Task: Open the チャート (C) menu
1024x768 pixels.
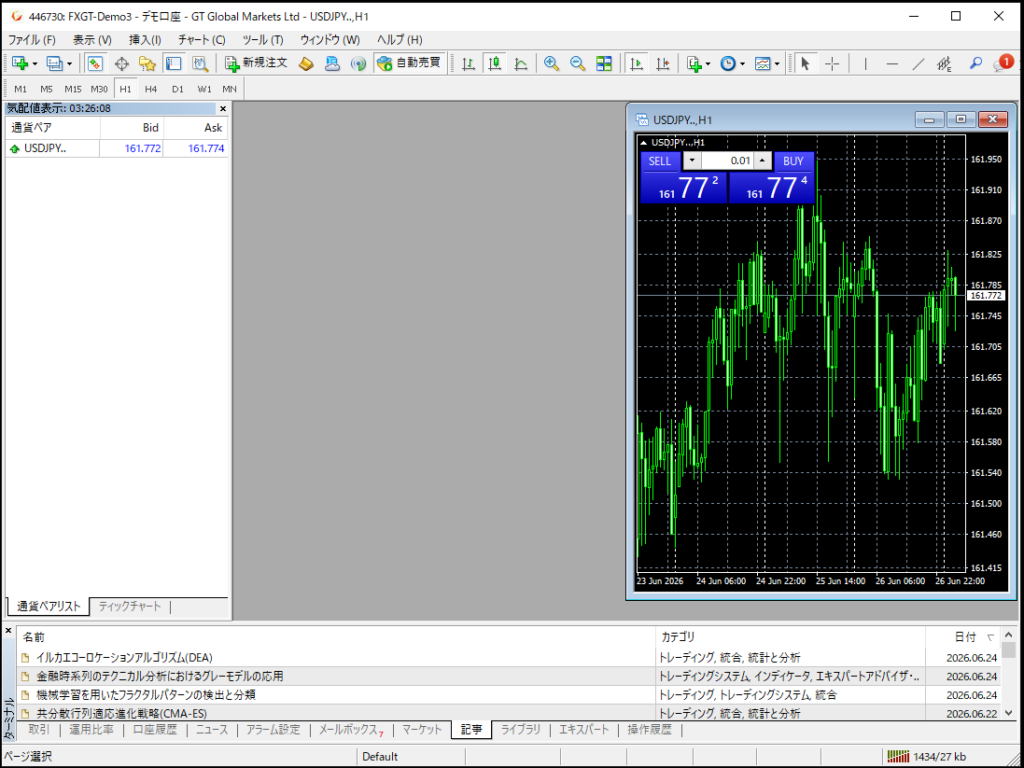Action: (201, 40)
